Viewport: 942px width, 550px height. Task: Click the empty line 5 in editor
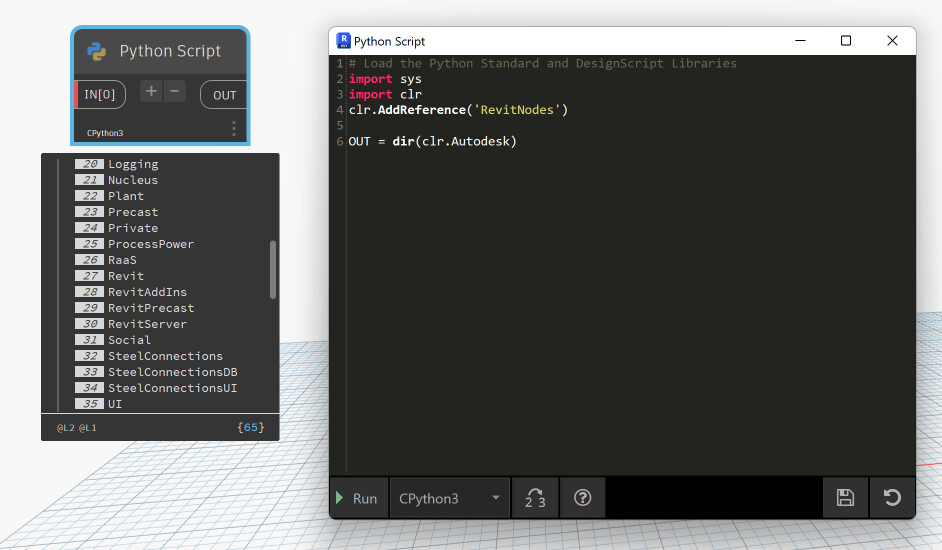pyautogui.click(x=631, y=126)
